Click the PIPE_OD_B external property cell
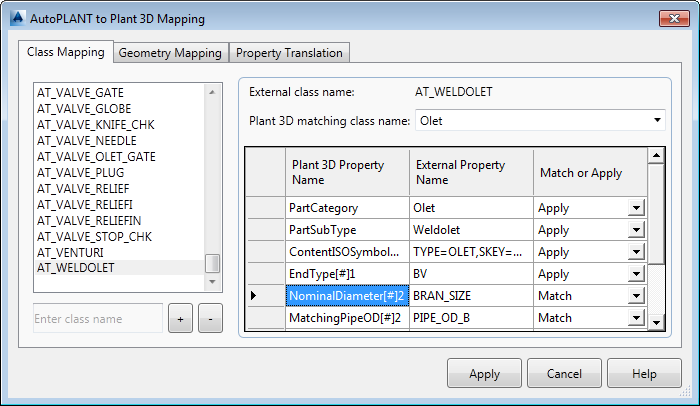The image size is (700, 406). point(471,318)
